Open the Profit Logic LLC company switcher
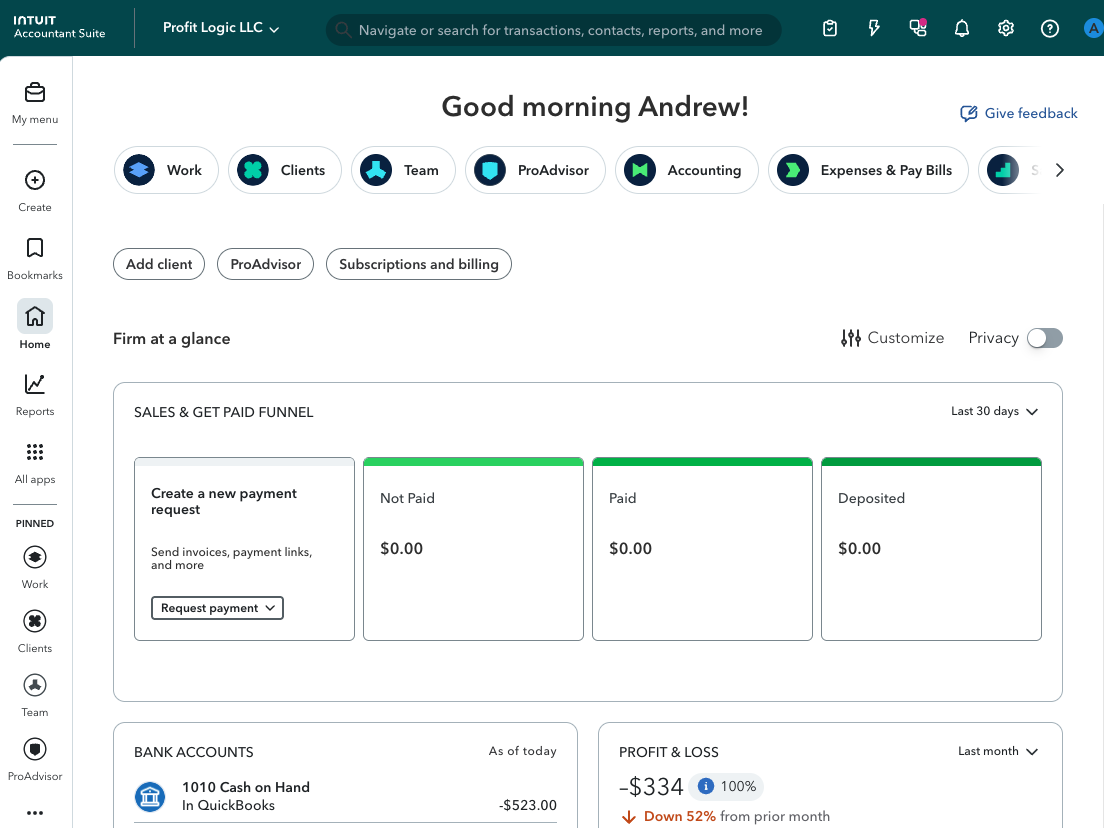 (x=220, y=28)
